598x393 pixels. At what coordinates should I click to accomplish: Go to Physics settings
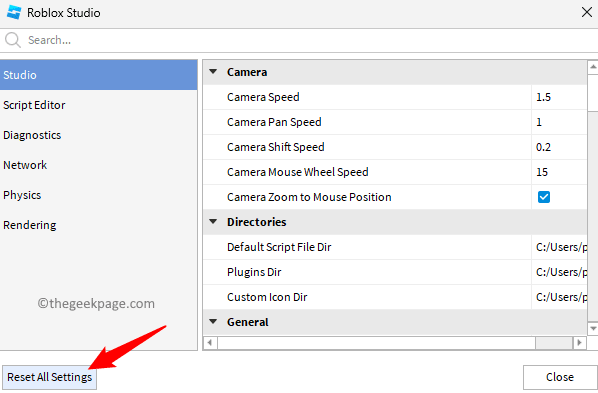click(x=98, y=195)
